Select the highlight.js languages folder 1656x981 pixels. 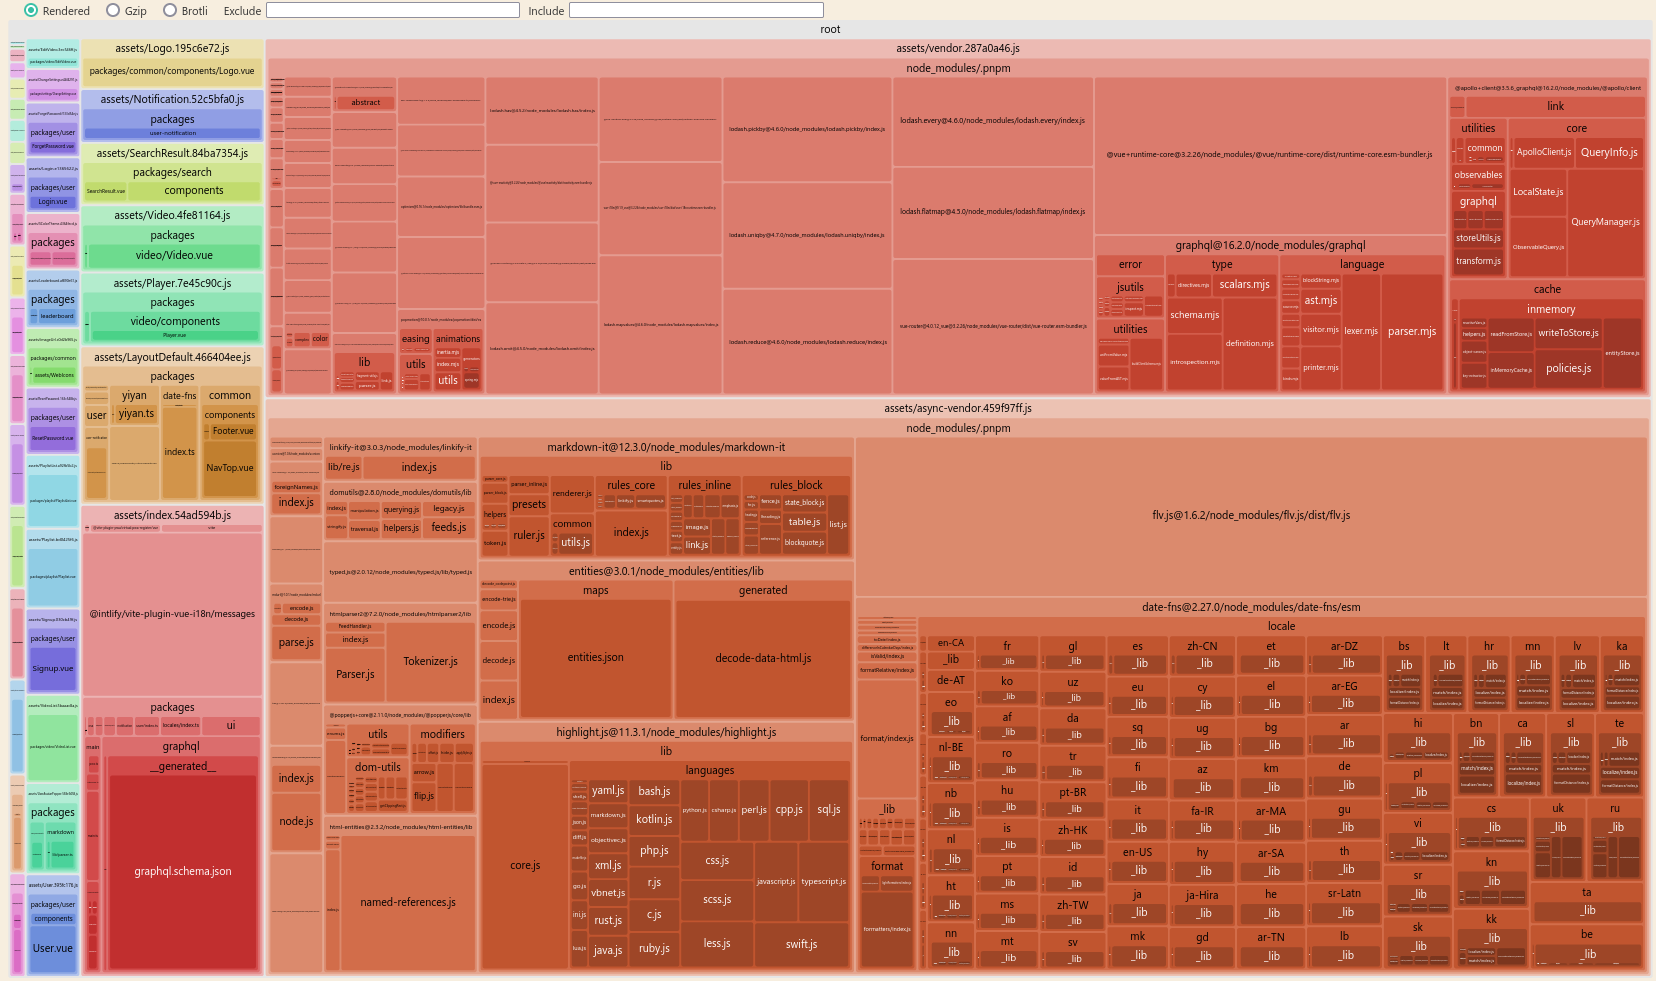coord(710,770)
